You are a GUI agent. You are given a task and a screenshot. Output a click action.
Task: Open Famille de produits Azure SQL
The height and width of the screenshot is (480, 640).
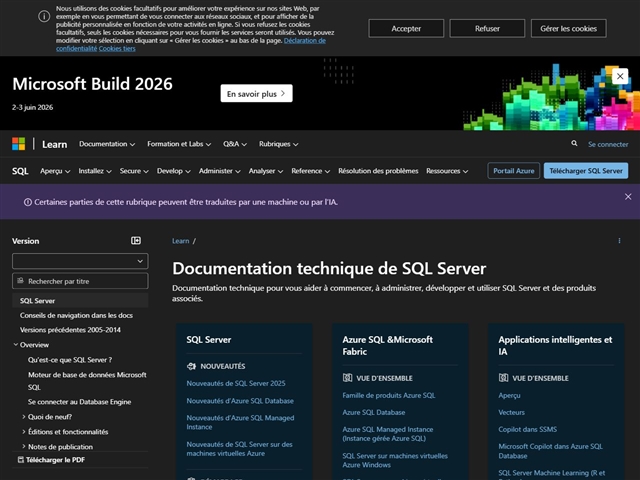(389, 395)
